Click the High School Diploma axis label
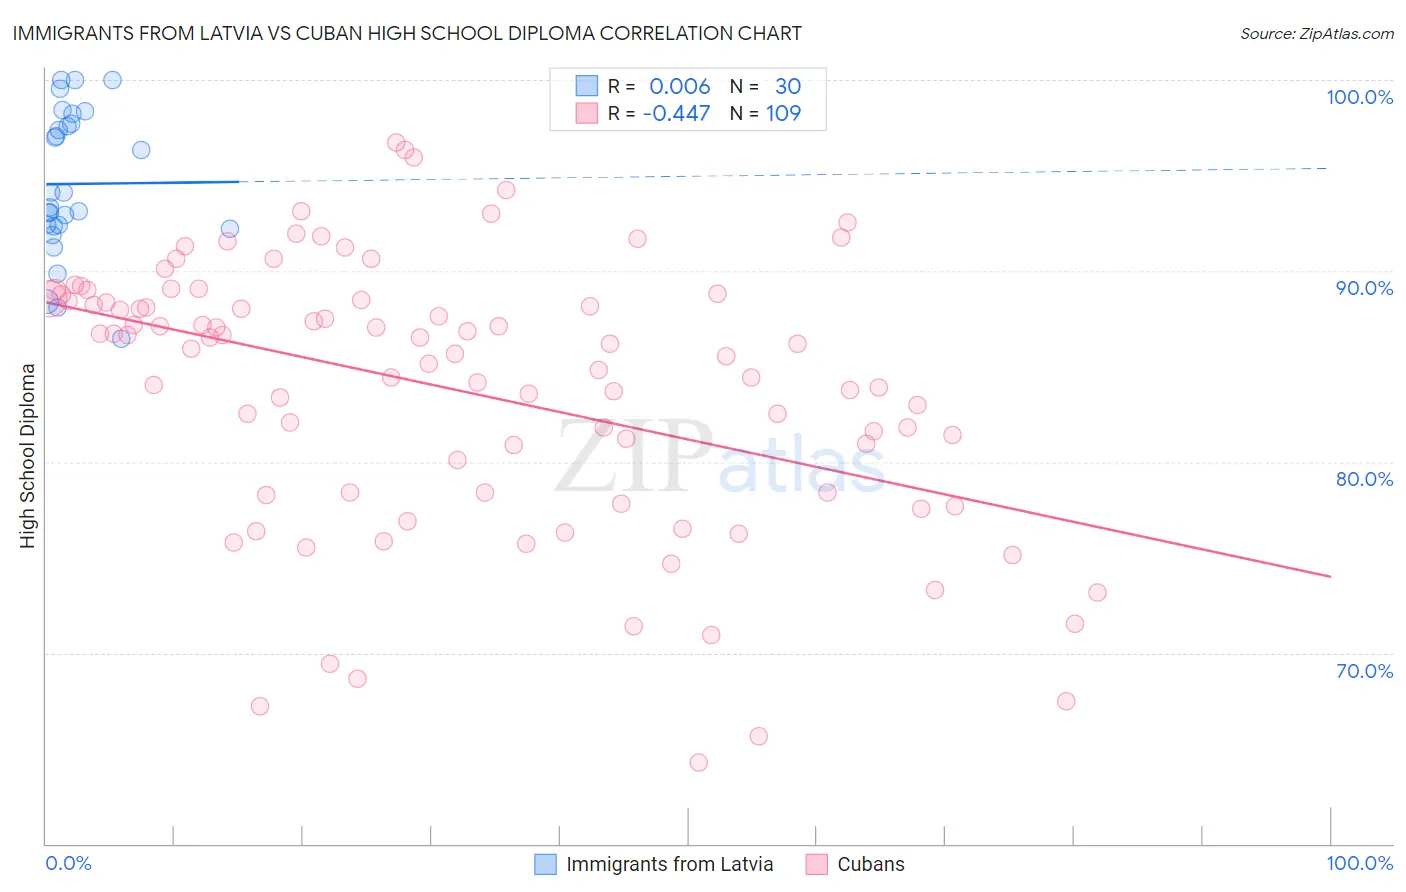Image resolution: width=1406 pixels, height=892 pixels. pyautogui.click(x=28, y=456)
